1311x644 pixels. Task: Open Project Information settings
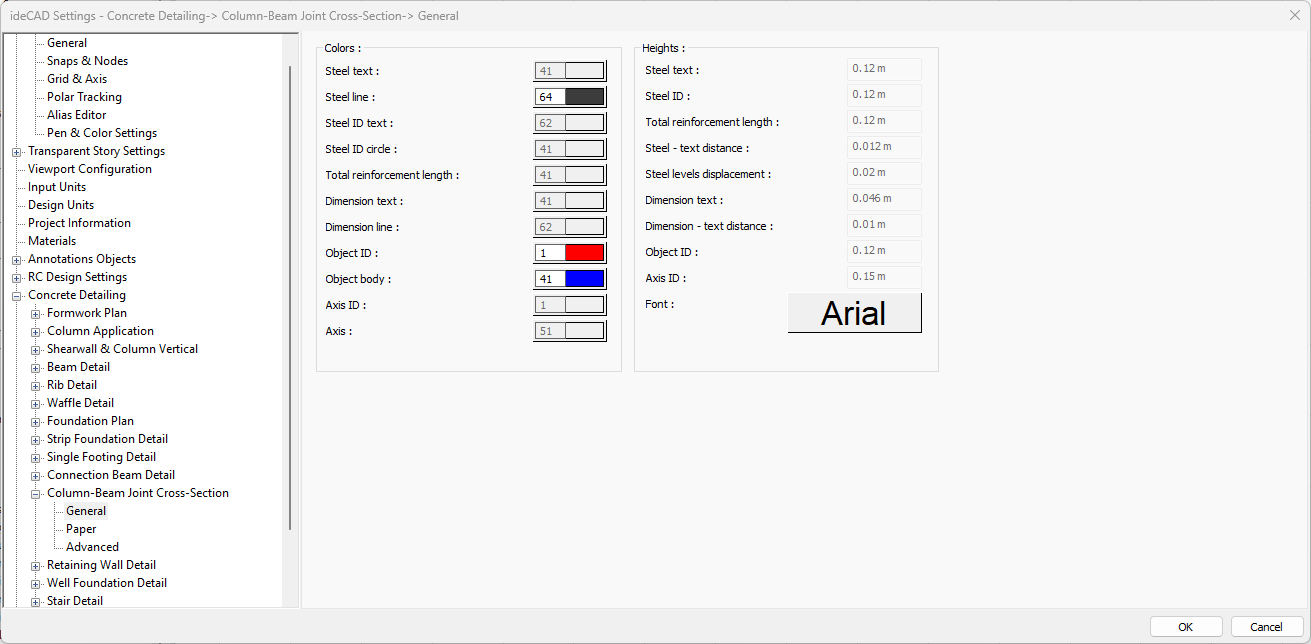click(x=79, y=223)
